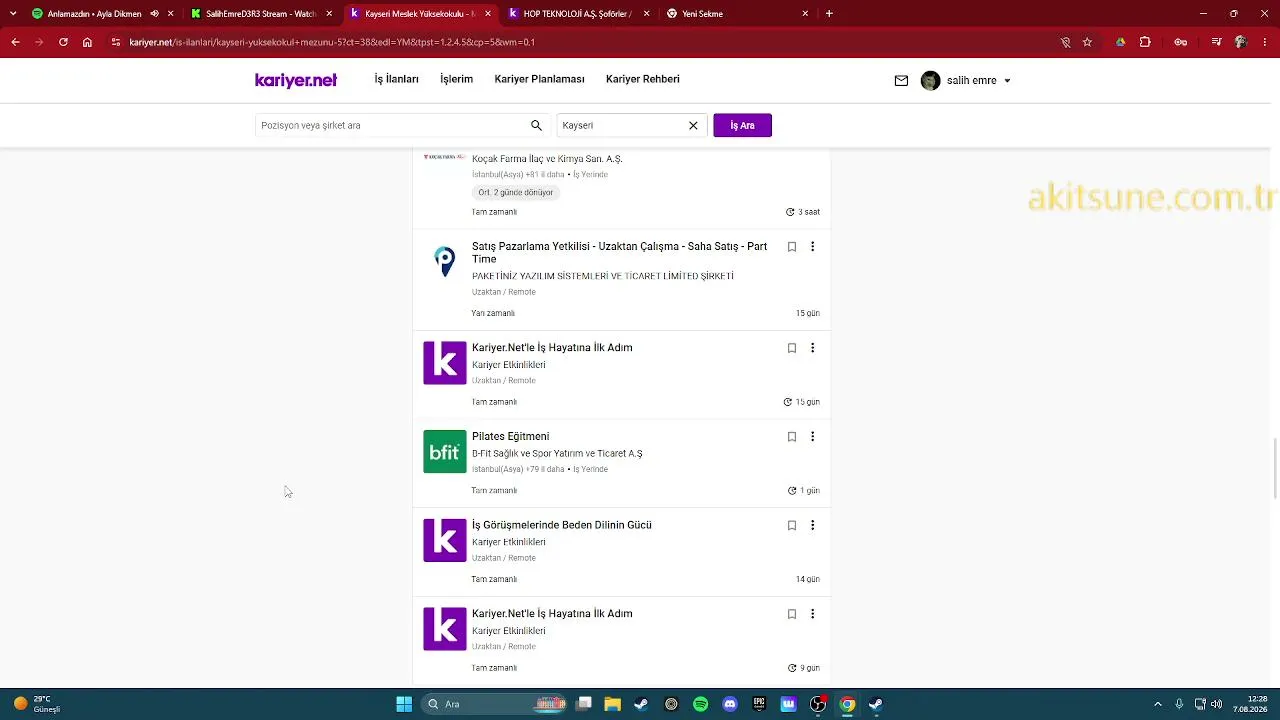This screenshot has width=1280, height=720.
Task: Bookmark the last Kariyer.Net'le İş Hayatına İlk Adım listing
Action: [792, 614]
